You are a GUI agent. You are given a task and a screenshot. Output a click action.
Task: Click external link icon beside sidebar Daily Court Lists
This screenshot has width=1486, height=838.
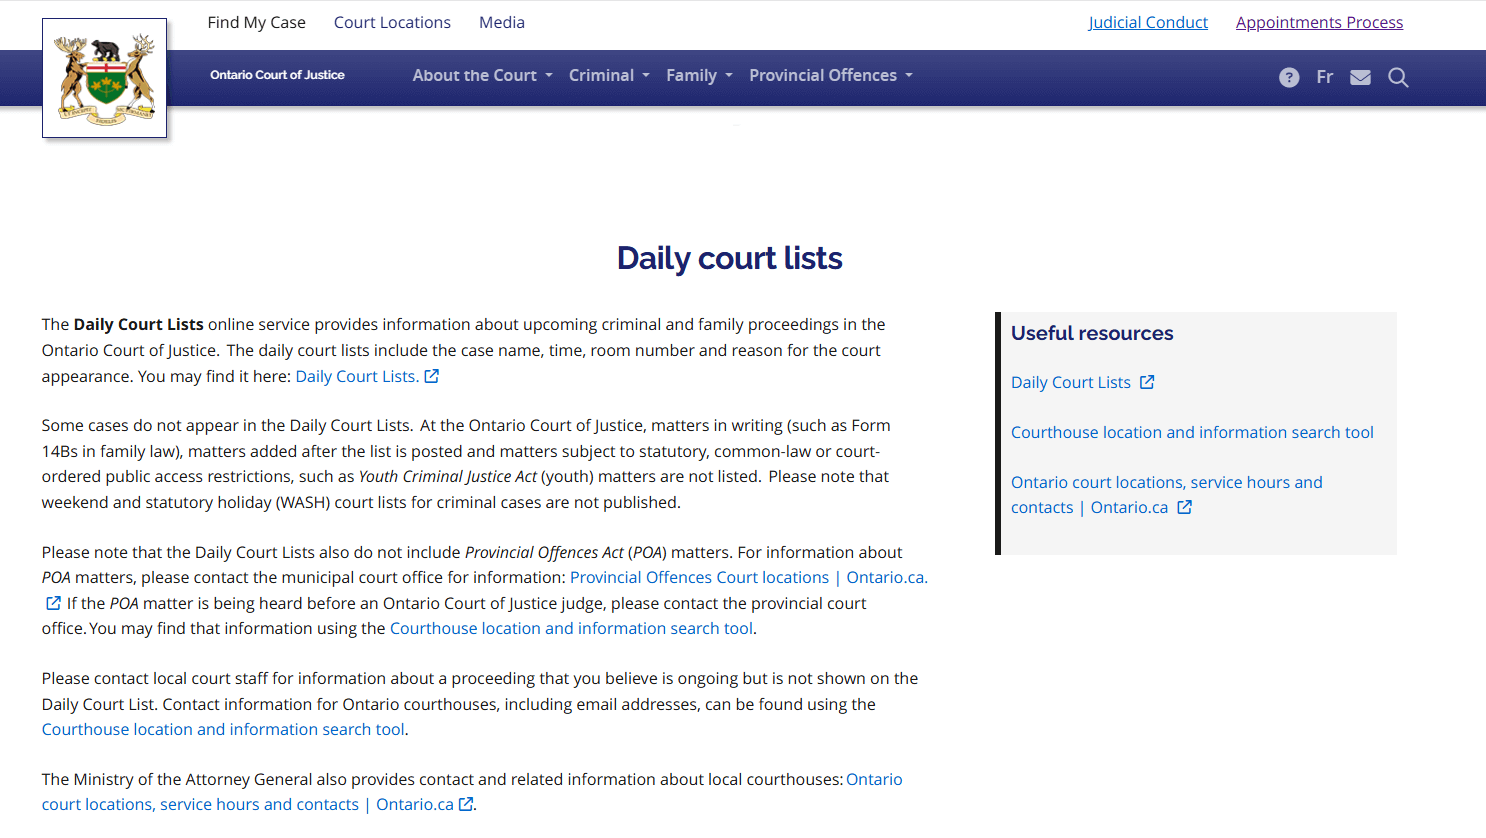coord(1147,382)
